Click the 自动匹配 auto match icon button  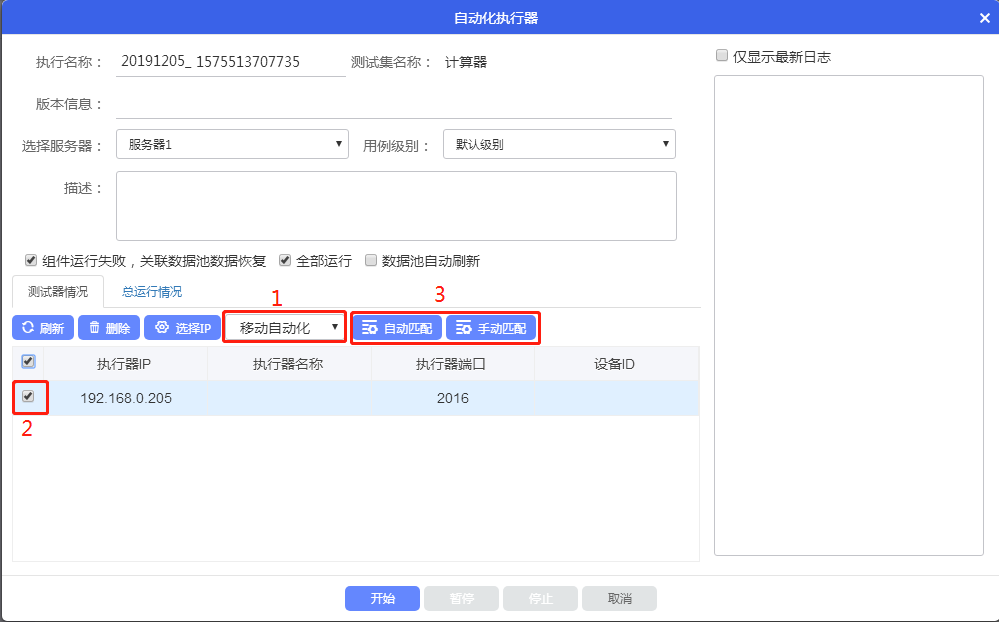(x=397, y=328)
